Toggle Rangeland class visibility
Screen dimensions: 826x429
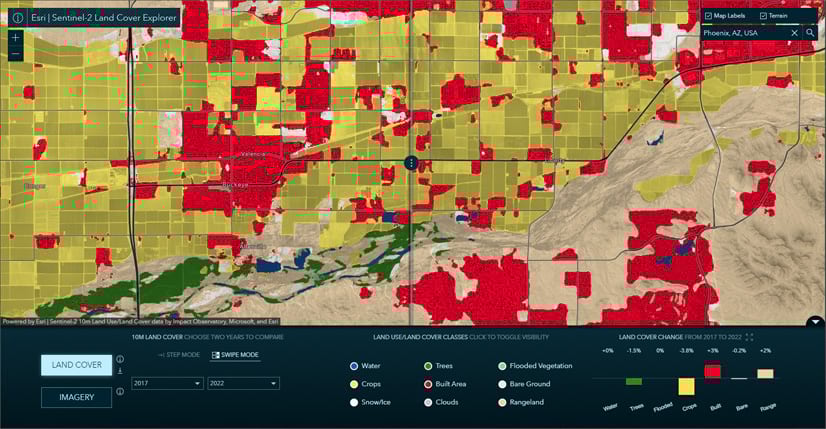521,402
